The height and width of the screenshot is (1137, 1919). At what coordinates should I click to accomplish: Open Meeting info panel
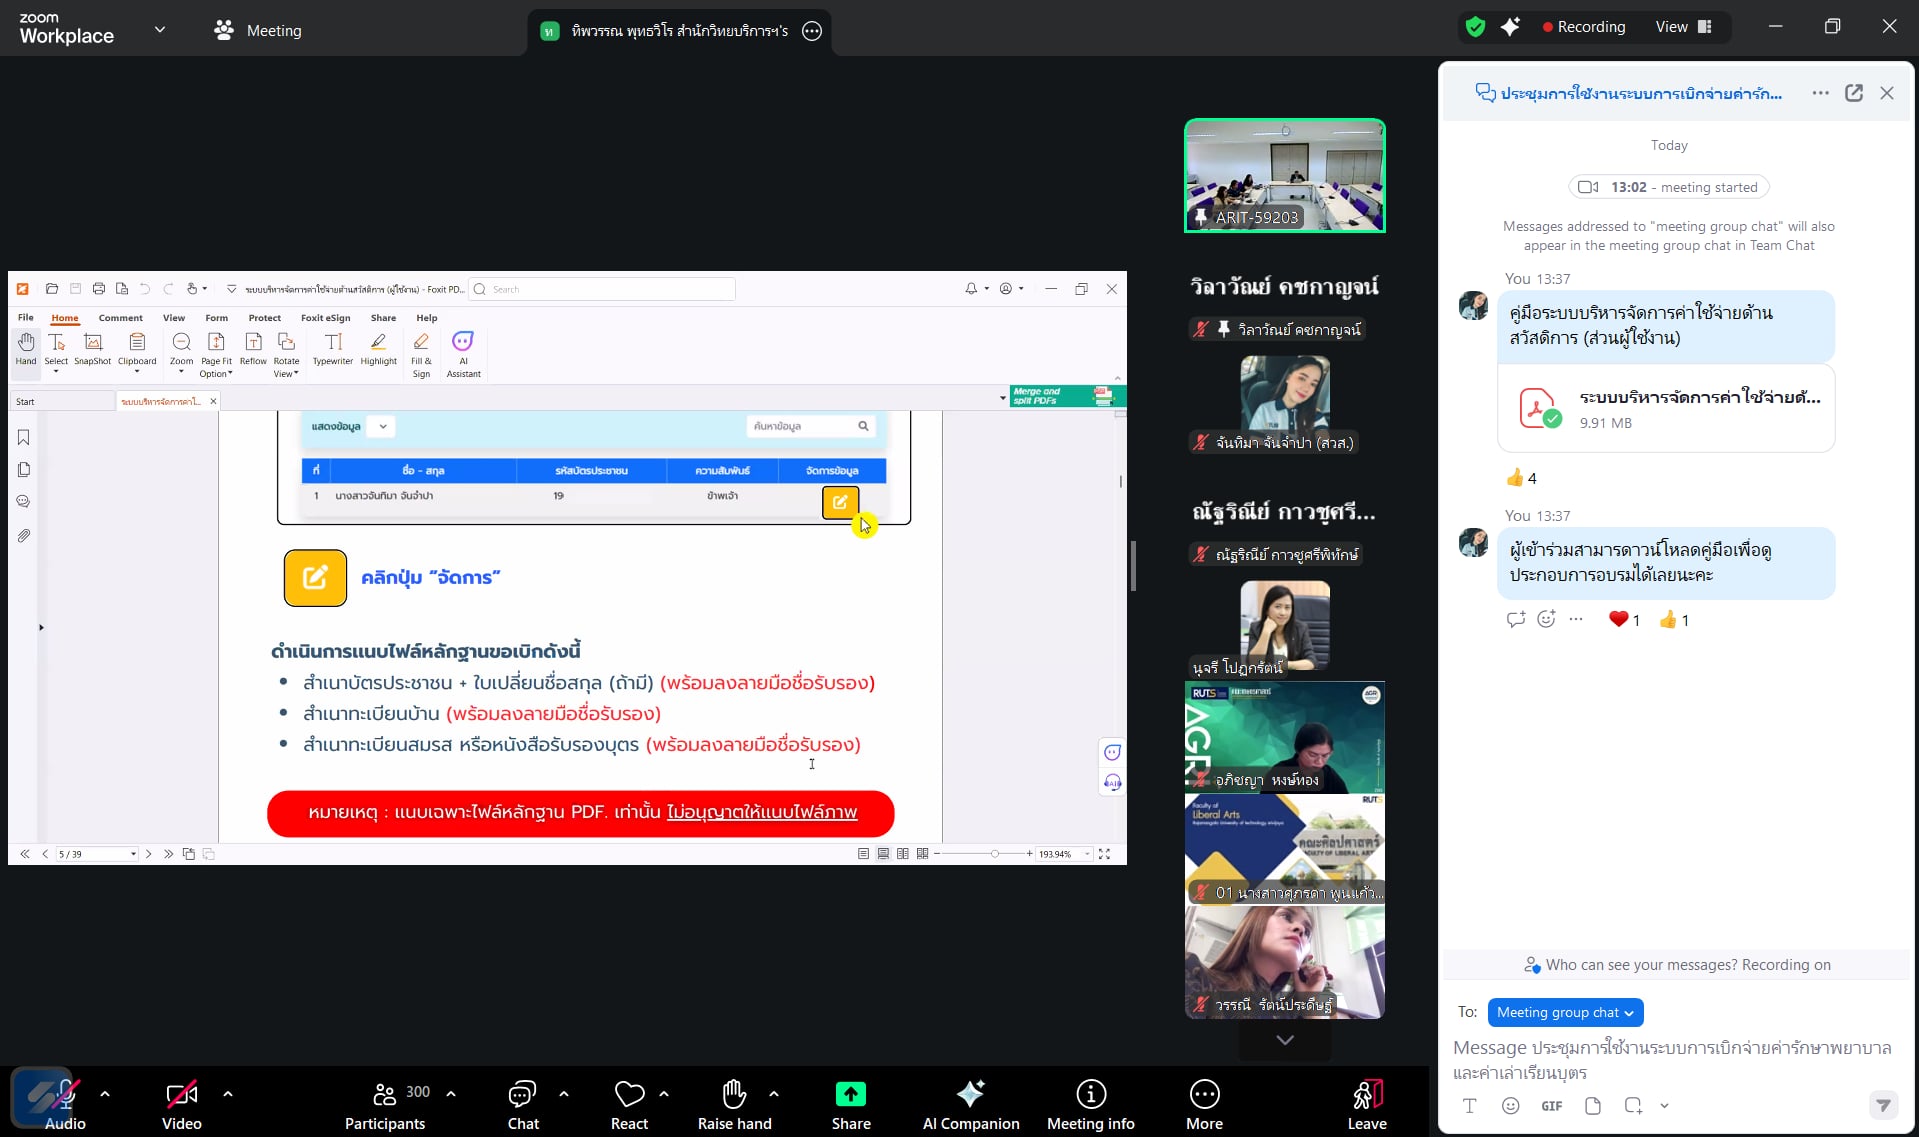1090,1104
